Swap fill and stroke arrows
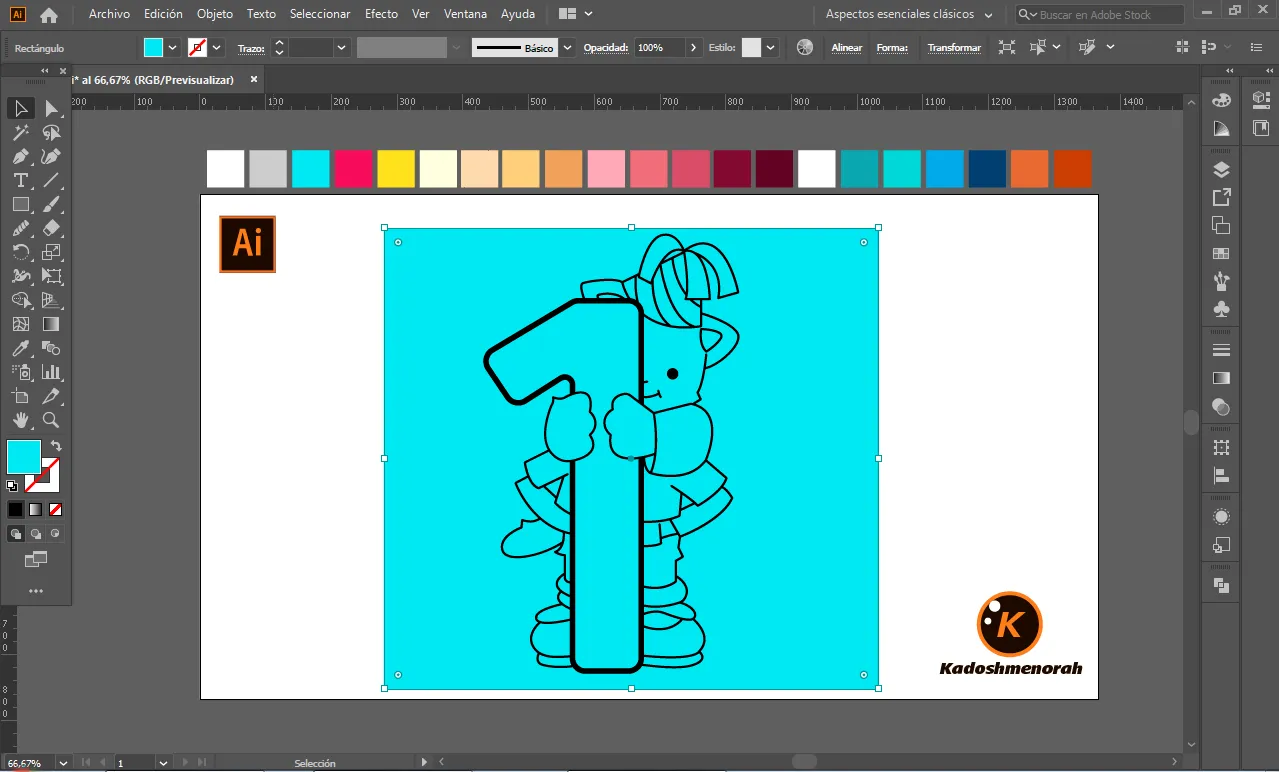This screenshot has height=772, width=1279. pyautogui.click(x=56, y=445)
